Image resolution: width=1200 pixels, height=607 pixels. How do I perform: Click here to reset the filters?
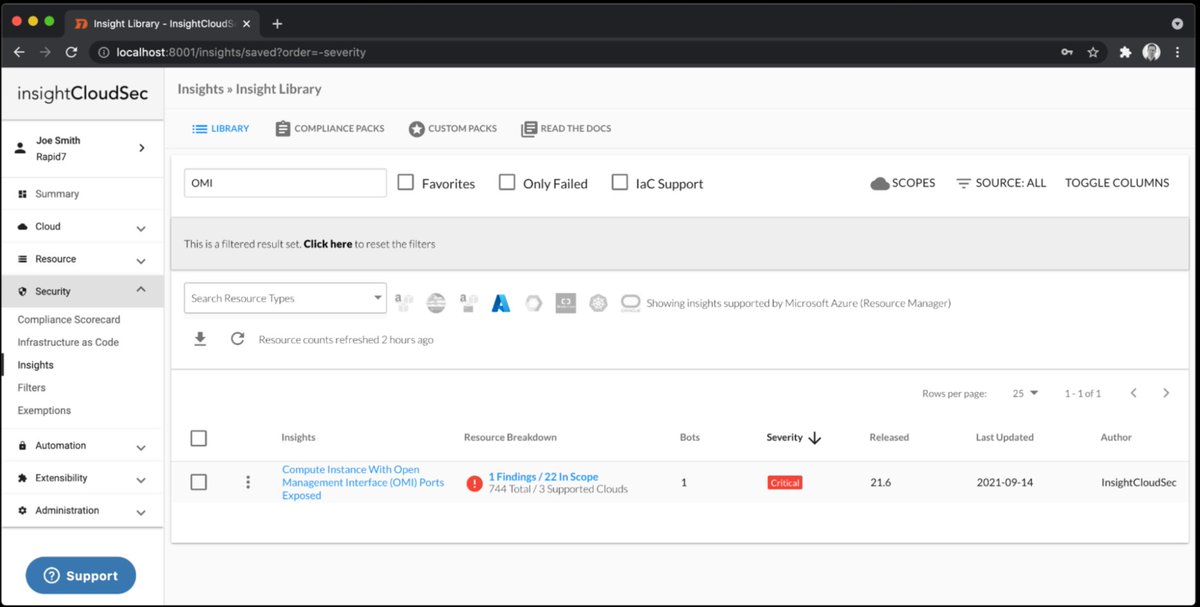tap(328, 244)
